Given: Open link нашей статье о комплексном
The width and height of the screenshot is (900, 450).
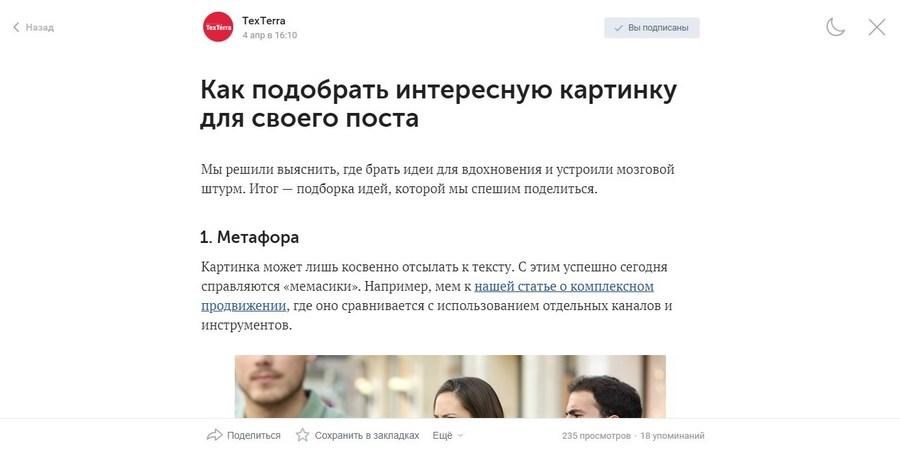Looking at the screenshot, I should pos(564,286).
